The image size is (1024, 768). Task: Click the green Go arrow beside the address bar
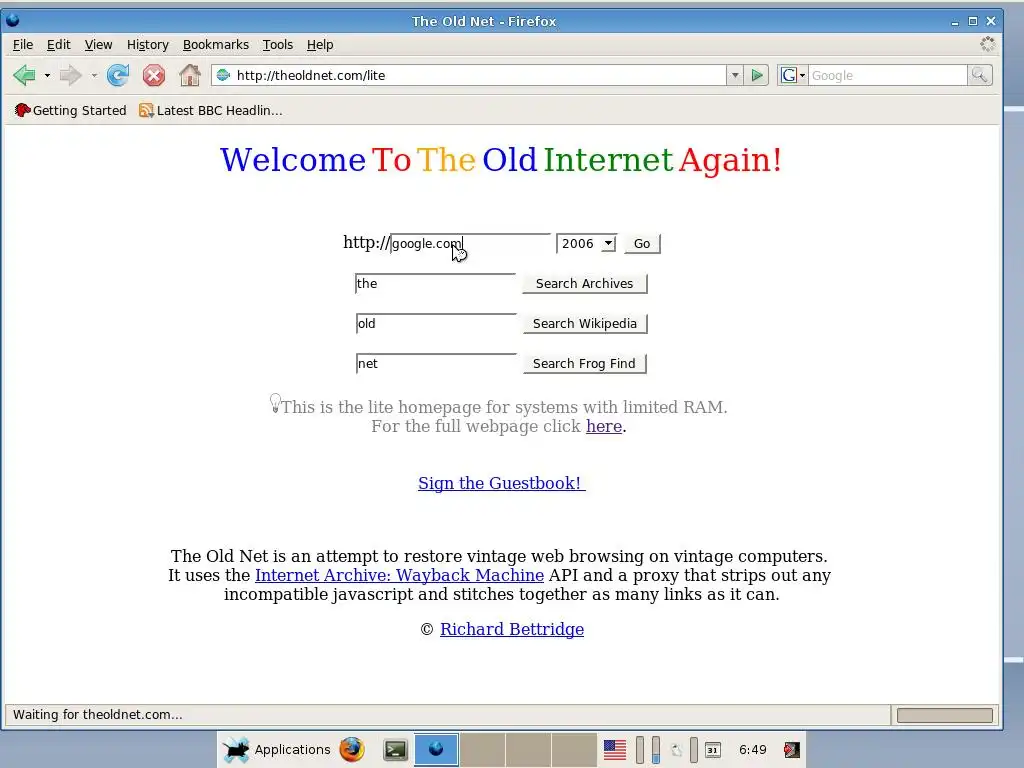click(x=757, y=75)
